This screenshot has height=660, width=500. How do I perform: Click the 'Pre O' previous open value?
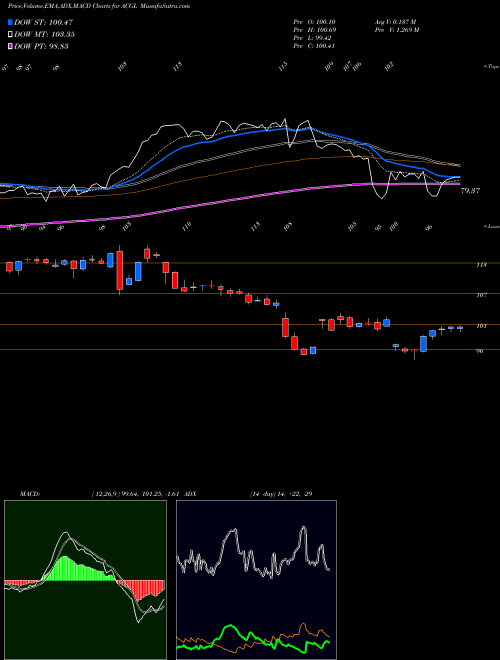[x=314, y=22]
